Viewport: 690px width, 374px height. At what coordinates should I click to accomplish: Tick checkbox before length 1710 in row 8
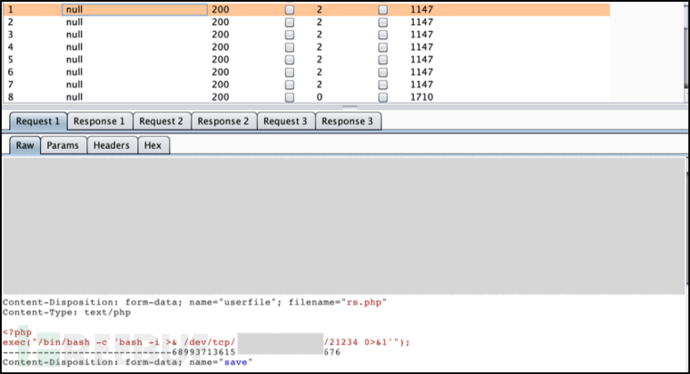point(383,97)
